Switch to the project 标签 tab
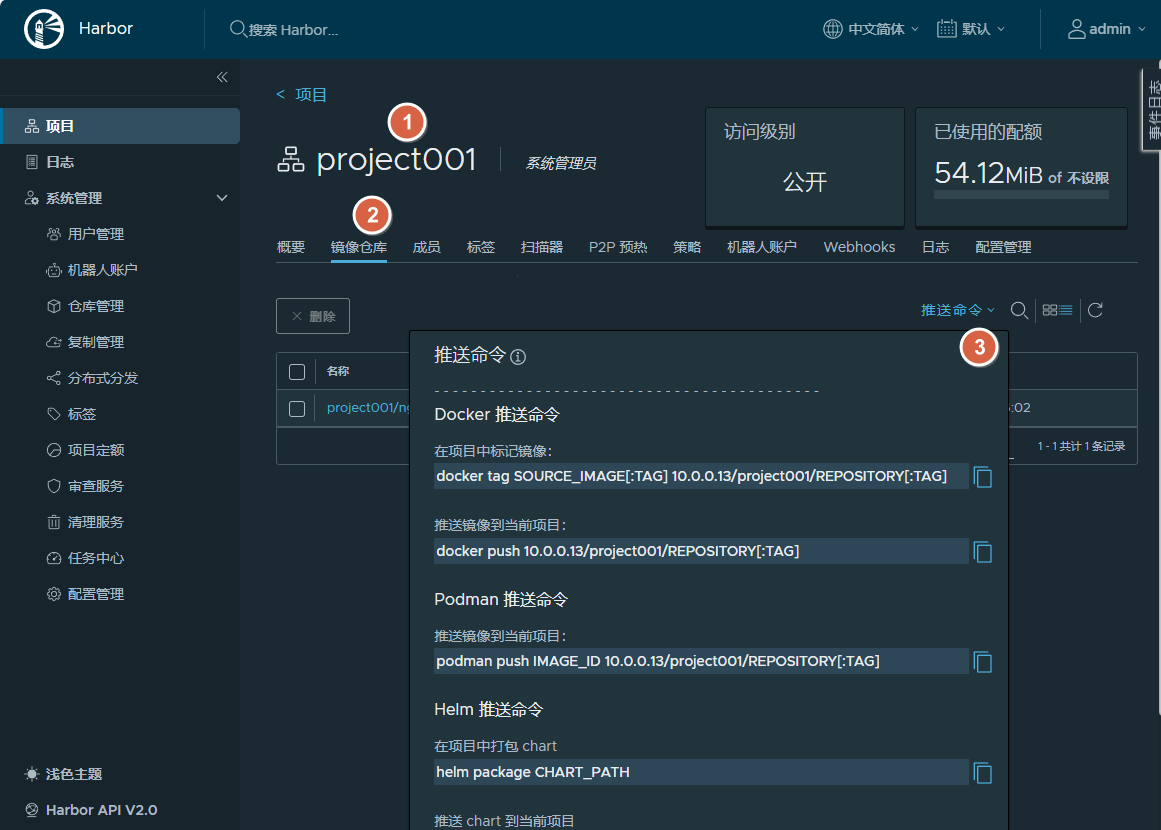The height and width of the screenshot is (830, 1161). point(481,247)
